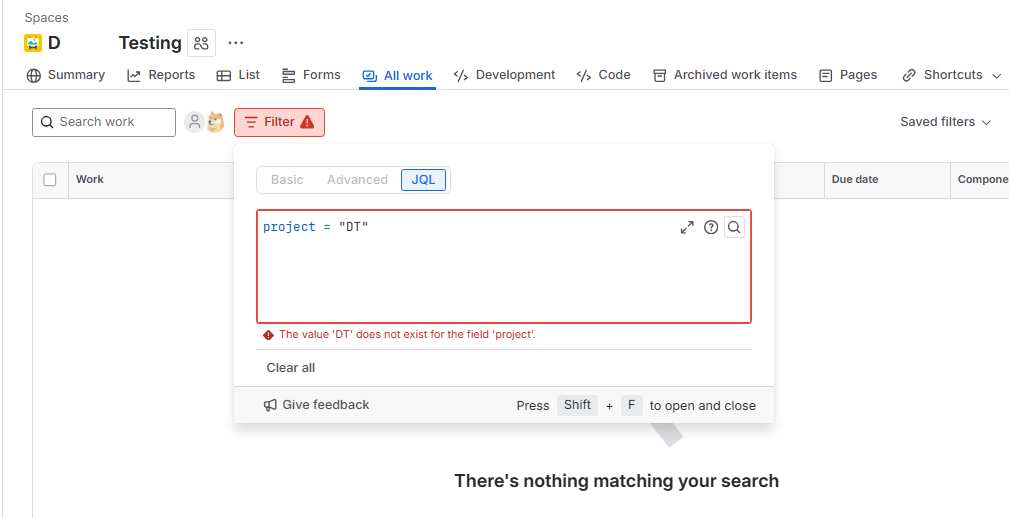Switch filter mode to Advanced
The height and width of the screenshot is (518, 1009).
(x=357, y=180)
